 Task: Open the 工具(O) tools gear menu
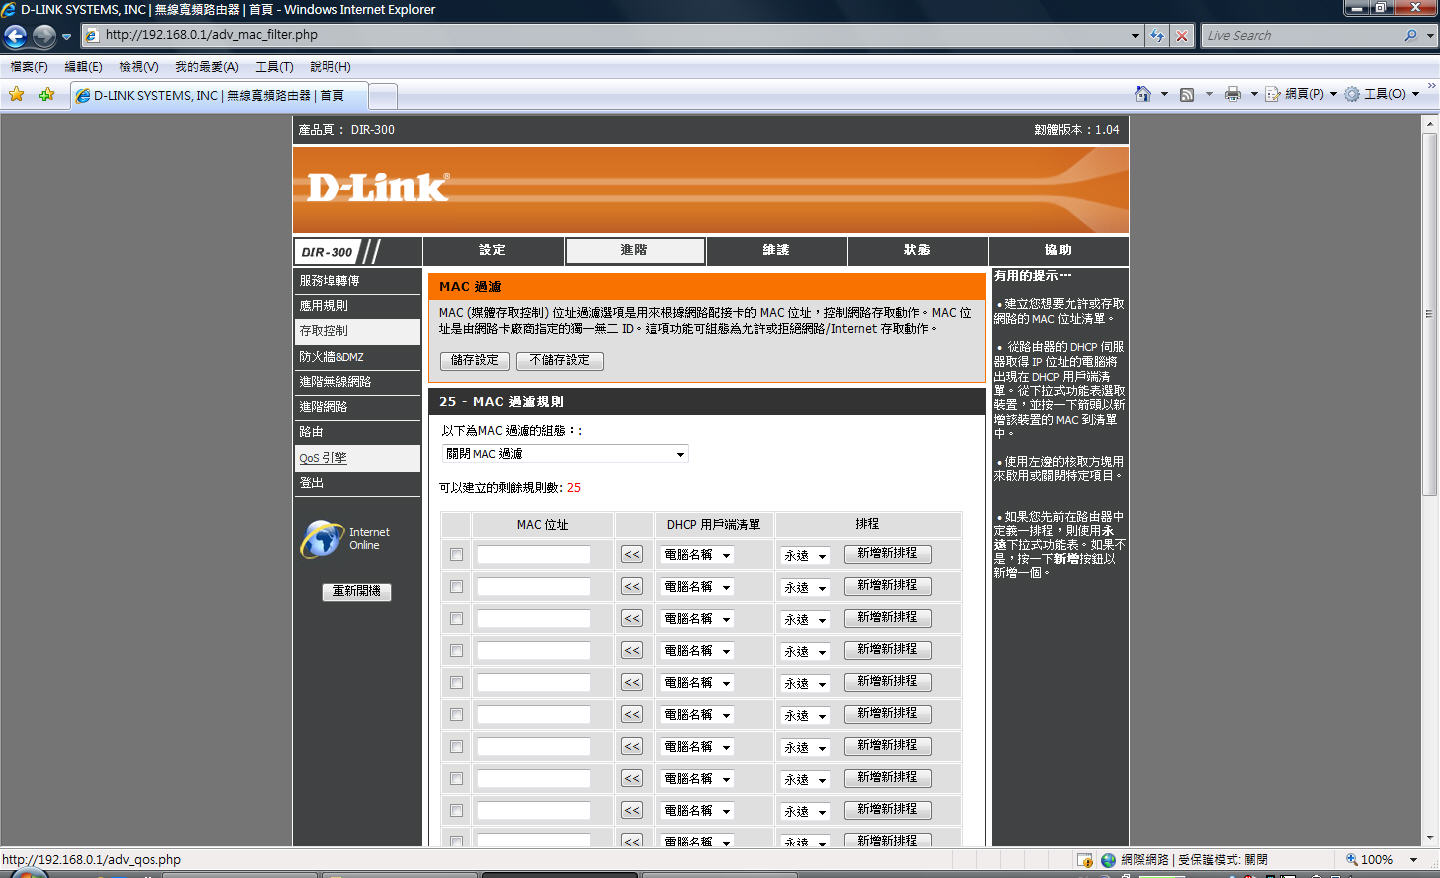tap(1382, 94)
